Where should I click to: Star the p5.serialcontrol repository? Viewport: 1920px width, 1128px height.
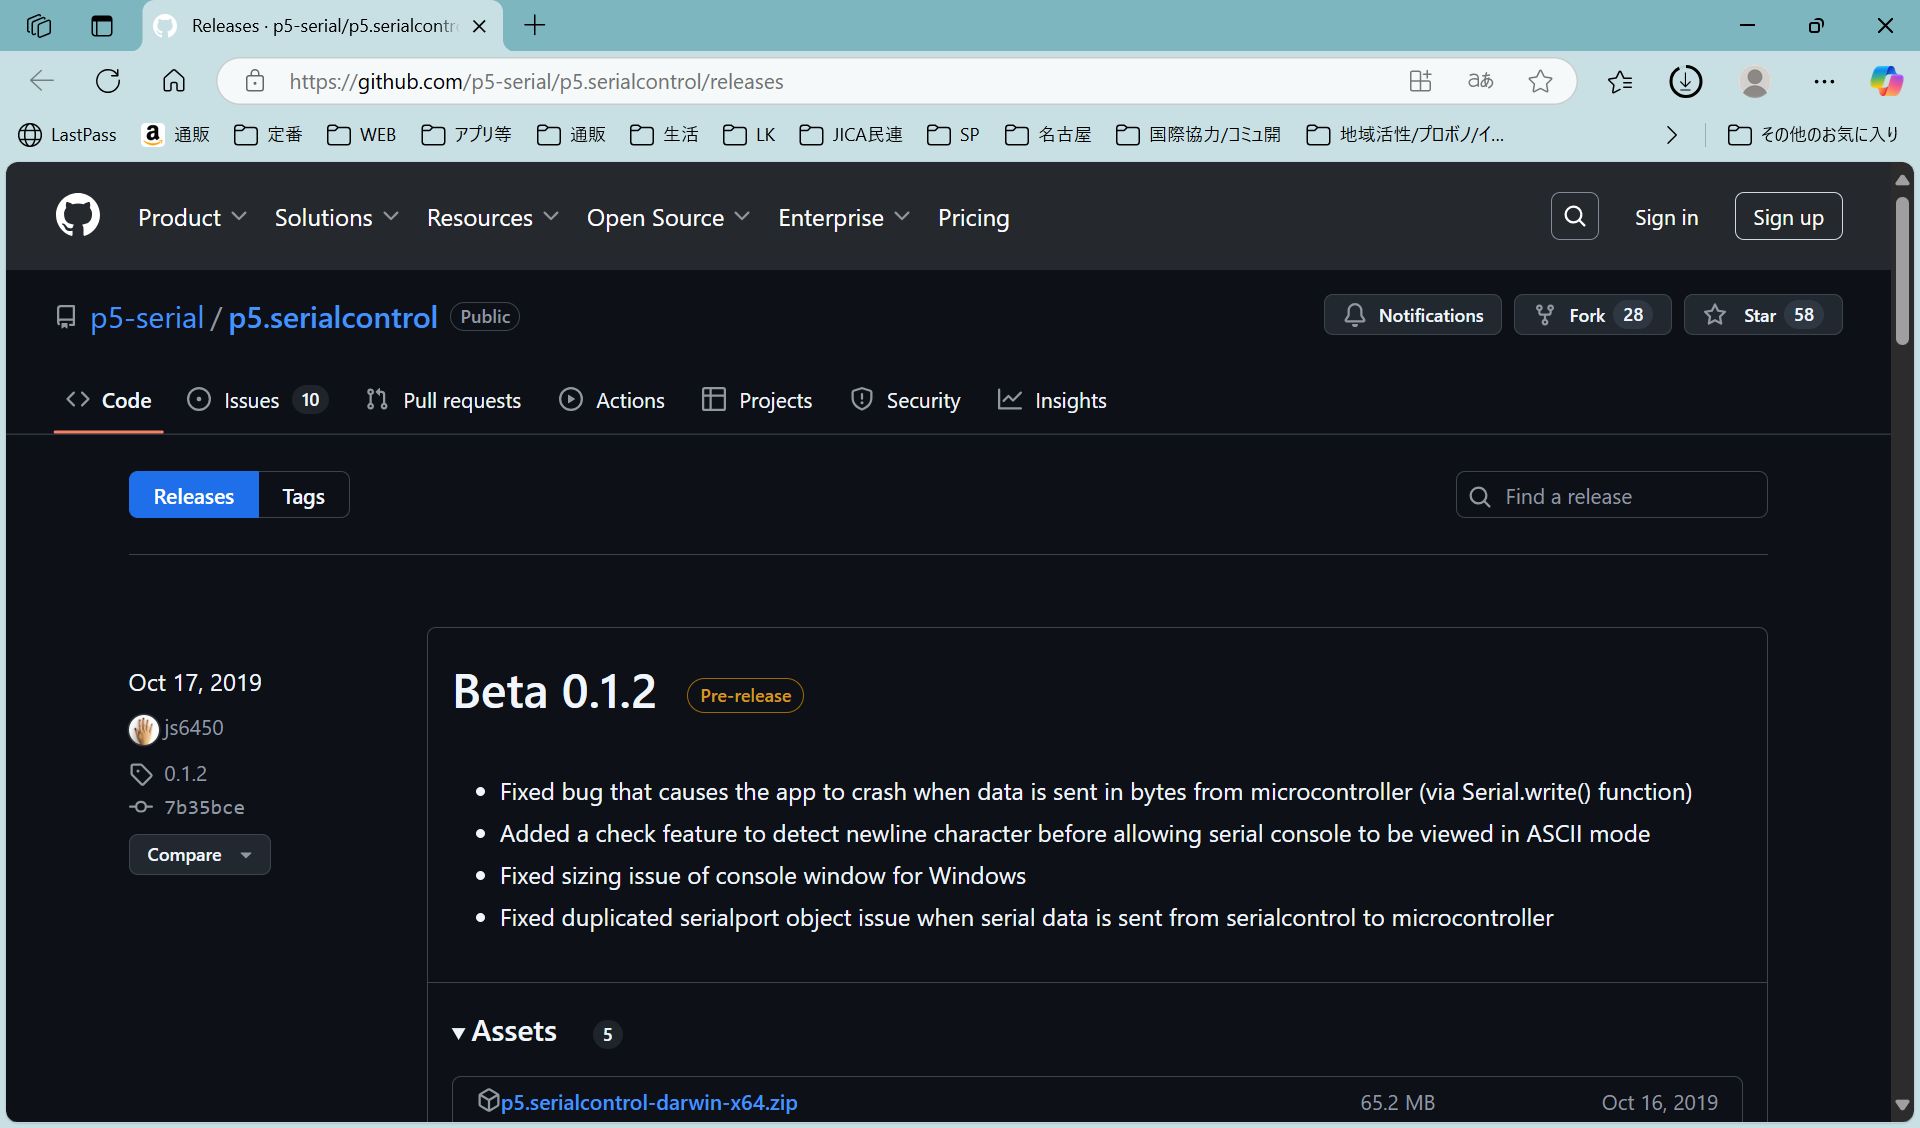tap(1761, 315)
